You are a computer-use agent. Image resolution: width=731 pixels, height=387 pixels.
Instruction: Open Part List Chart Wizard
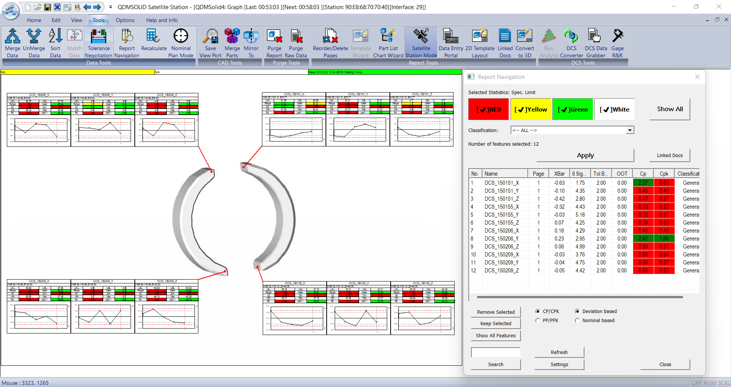(x=388, y=43)
